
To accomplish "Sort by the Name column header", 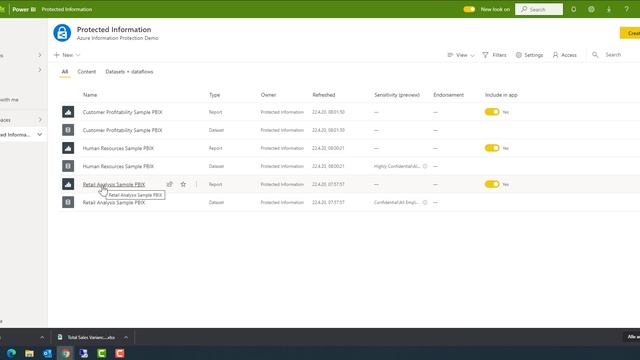I will [x=90, y=95].
